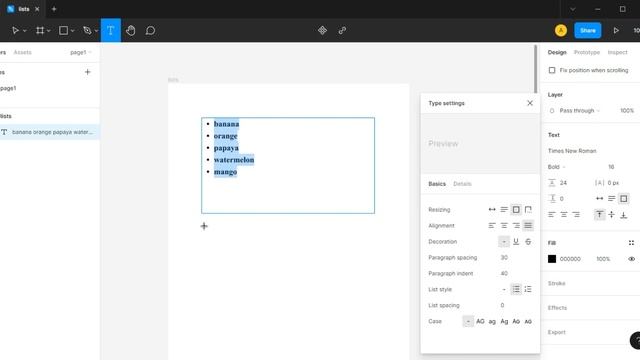Set Resizing to auto width in Type settings
Image resolution: width=640 pixels, height=360 pixels.
[x=492, y=210]
